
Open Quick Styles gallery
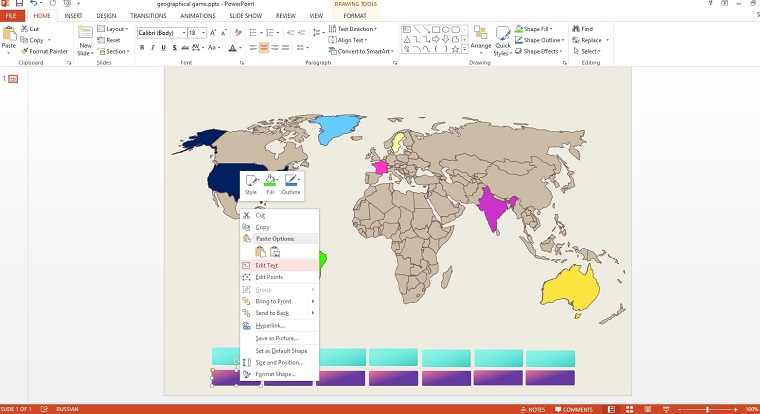coord(503,38)
